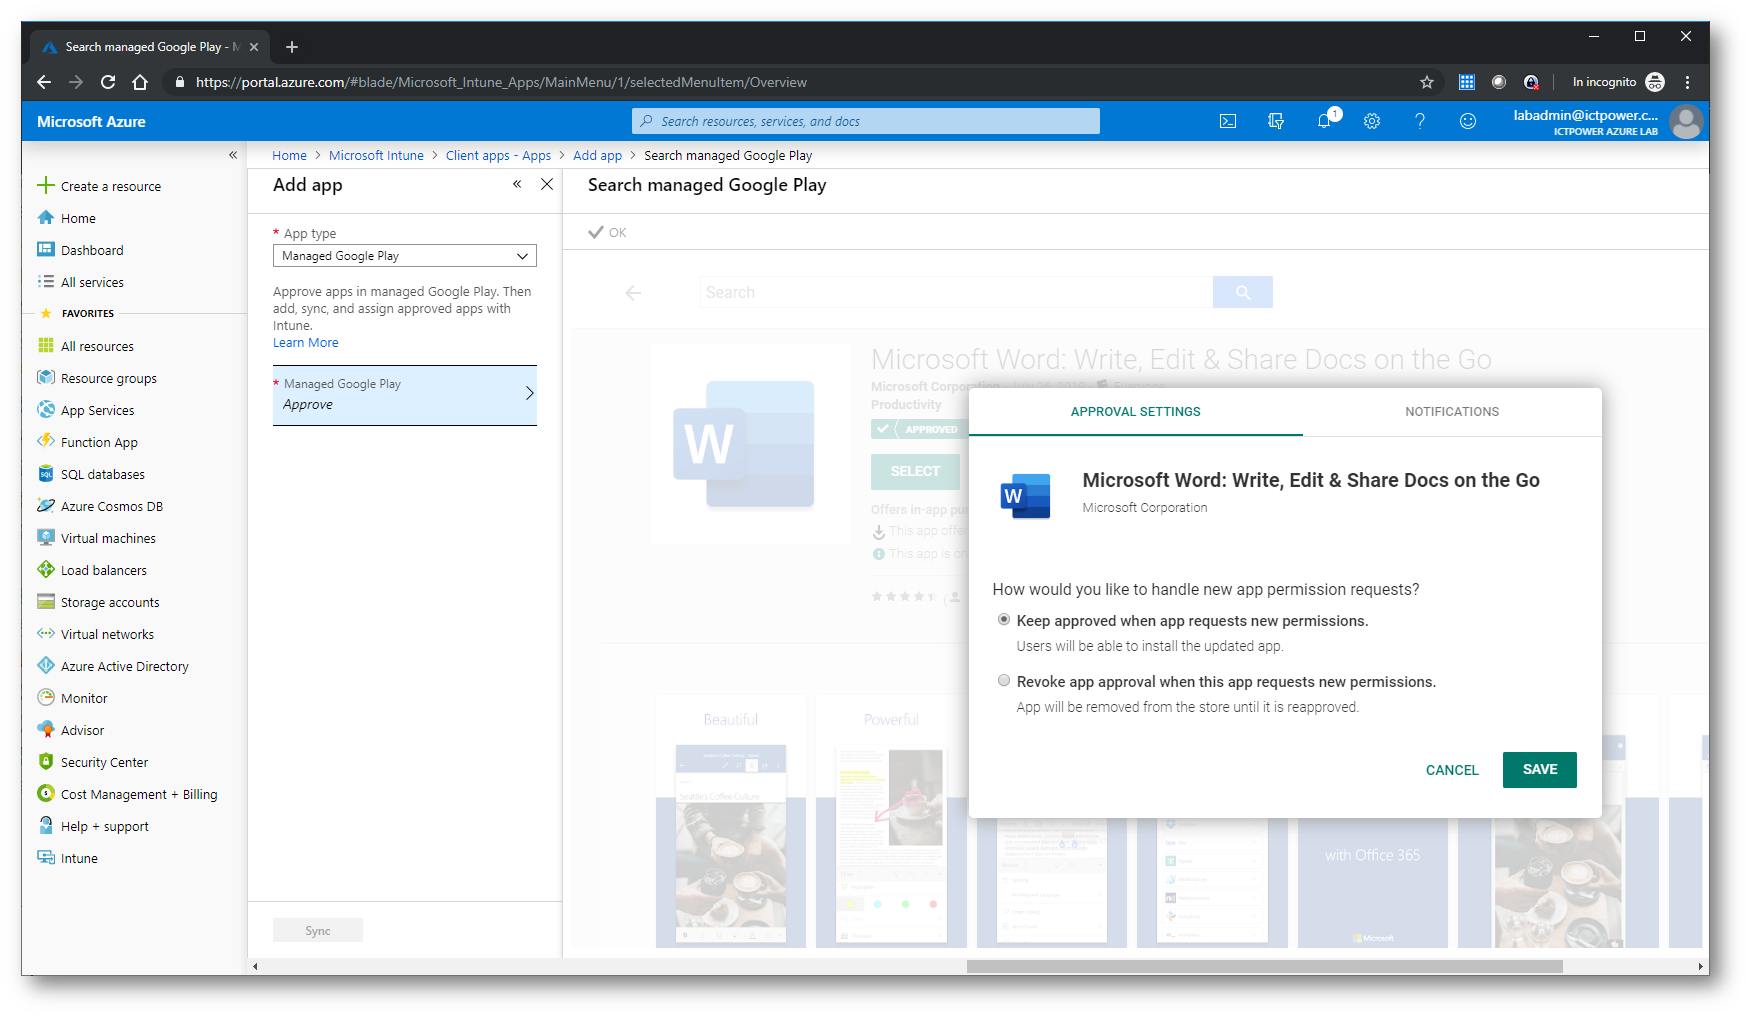
Task: Bookmark this page with the star icon
Action: pyautogui.click(x=1427, y=82)
